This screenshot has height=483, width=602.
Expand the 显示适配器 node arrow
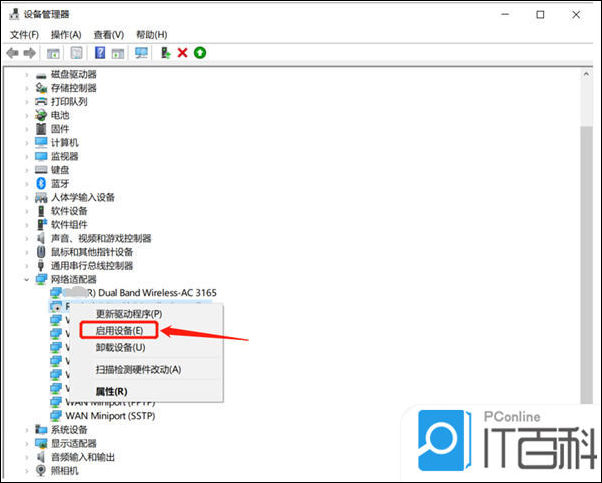[x=26, y=443]
